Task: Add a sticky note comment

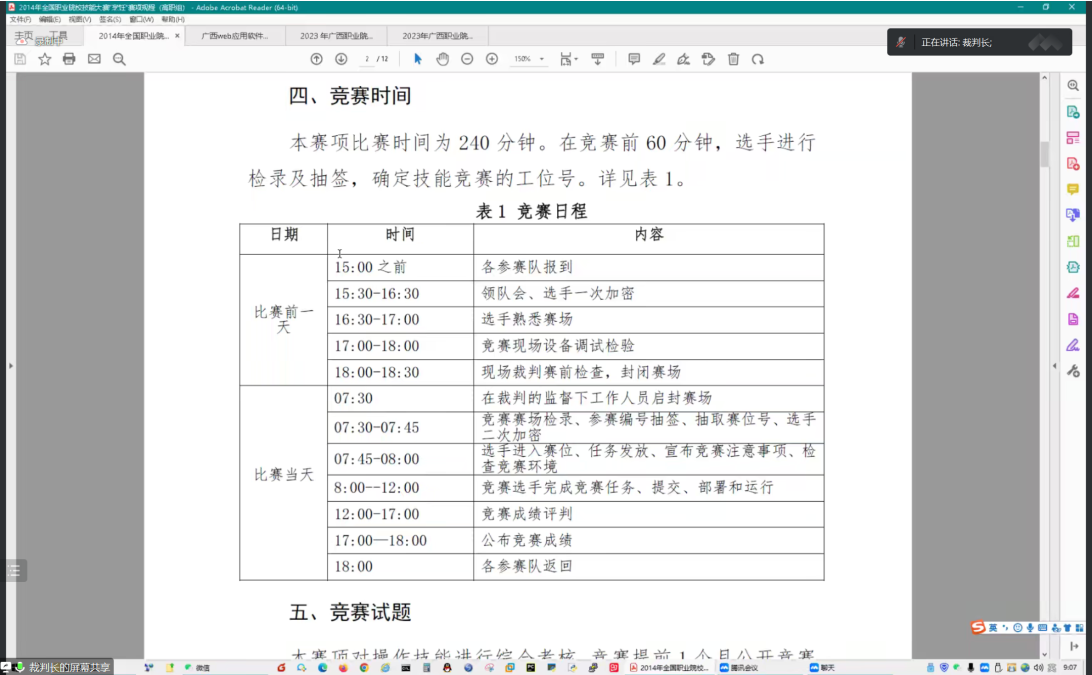Action: click(x=634, y=59)
